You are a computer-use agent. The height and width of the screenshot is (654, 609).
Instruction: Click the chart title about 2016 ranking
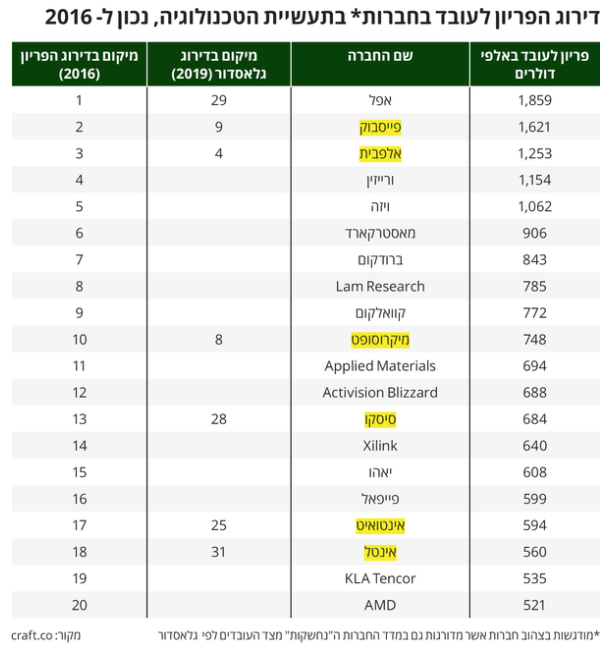tap(322, 18)
